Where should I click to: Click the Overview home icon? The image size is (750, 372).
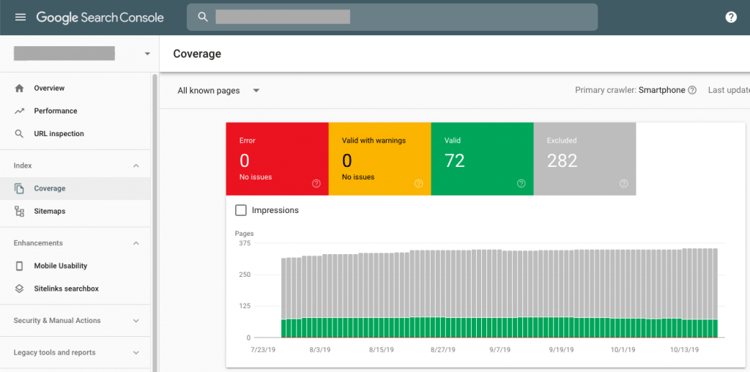tap(19, 88)
